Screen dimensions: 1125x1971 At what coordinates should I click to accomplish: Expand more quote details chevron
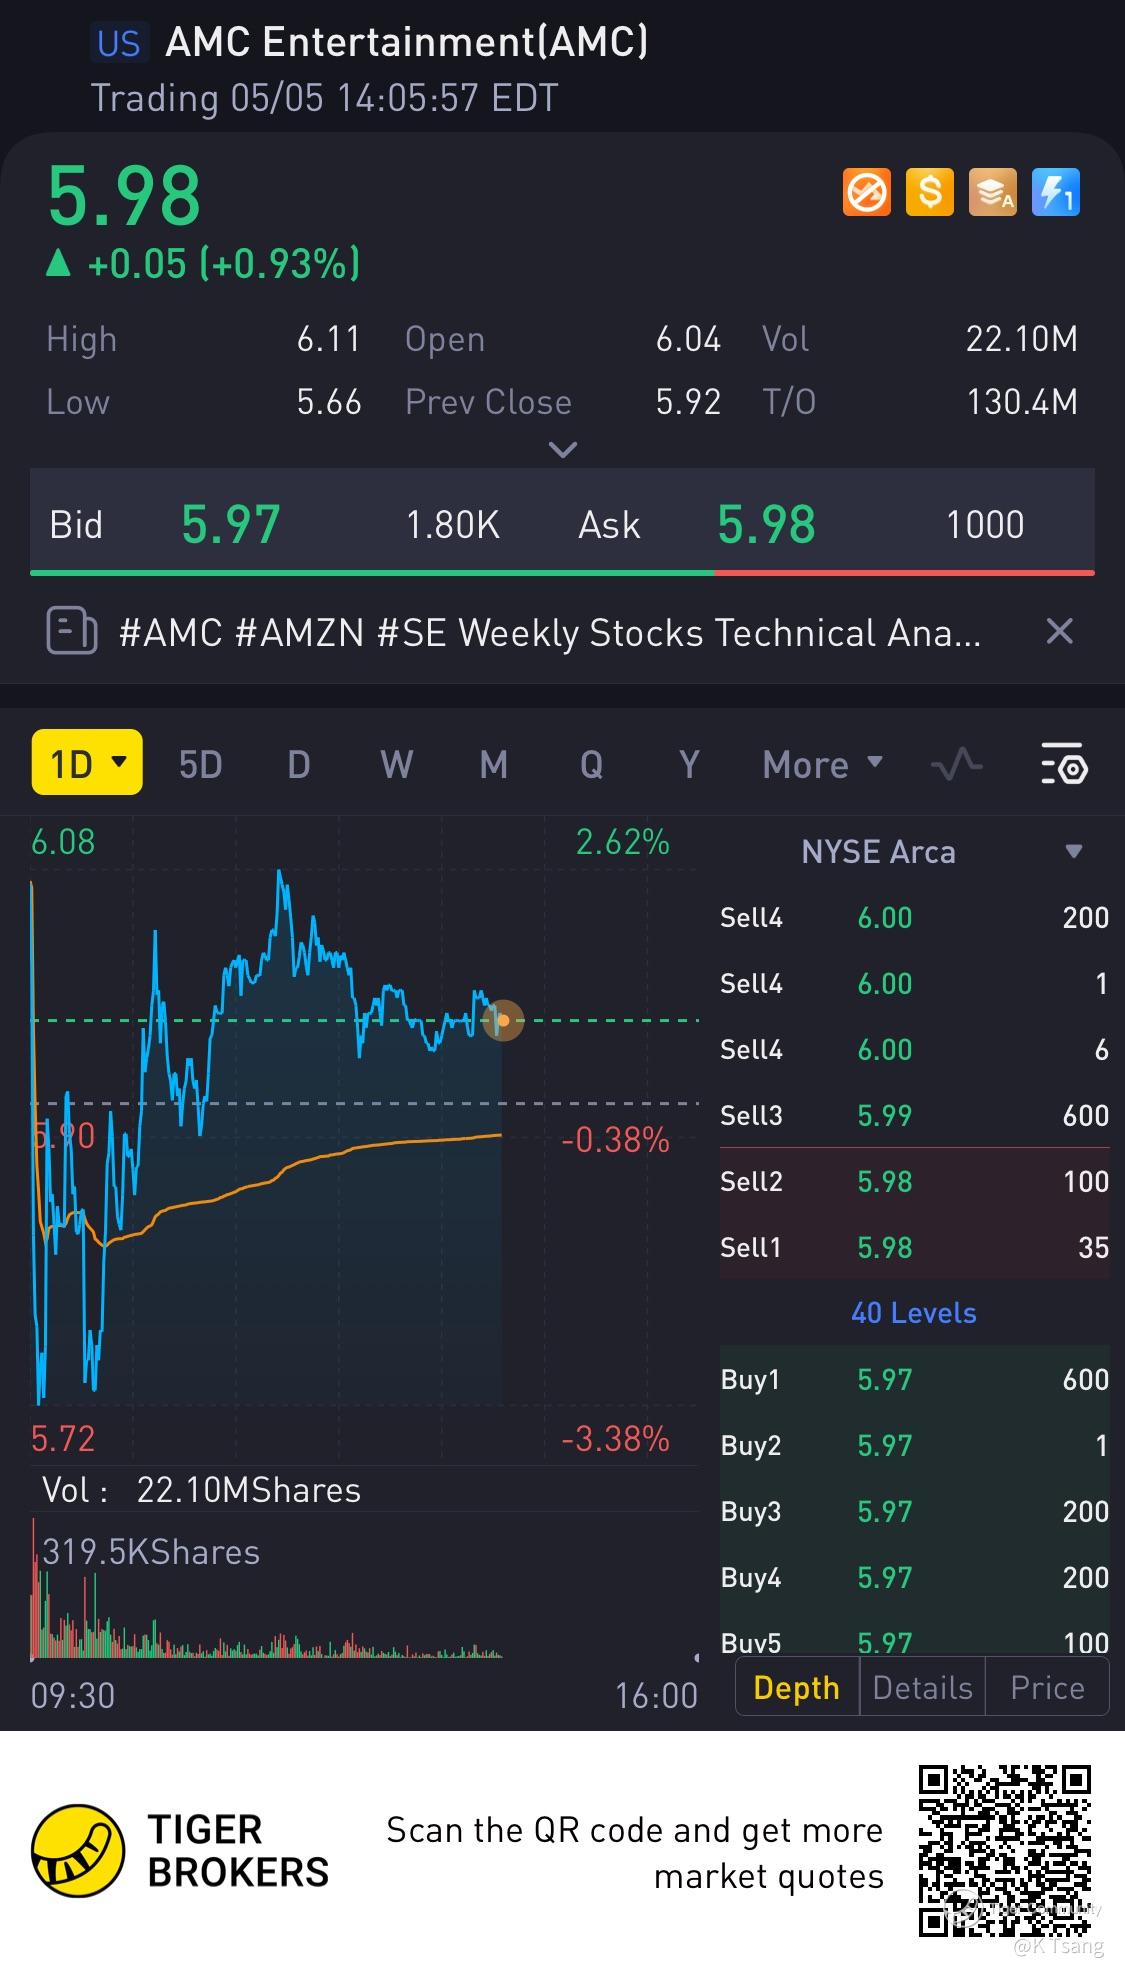(563, 450)
